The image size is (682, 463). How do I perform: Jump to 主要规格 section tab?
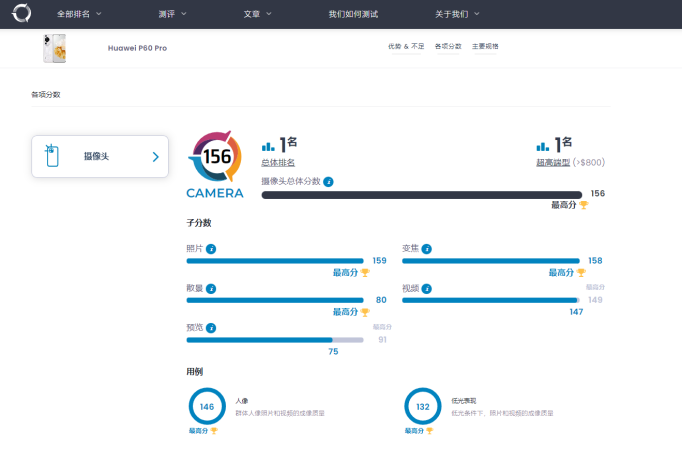[x=485, y=47]
